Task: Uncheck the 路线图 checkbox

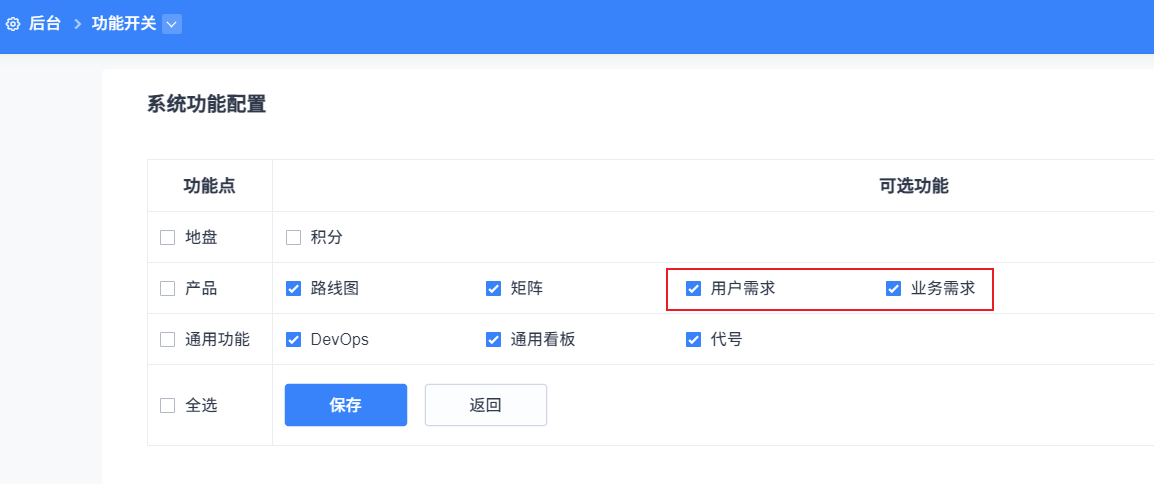Action: coord(293,289)
